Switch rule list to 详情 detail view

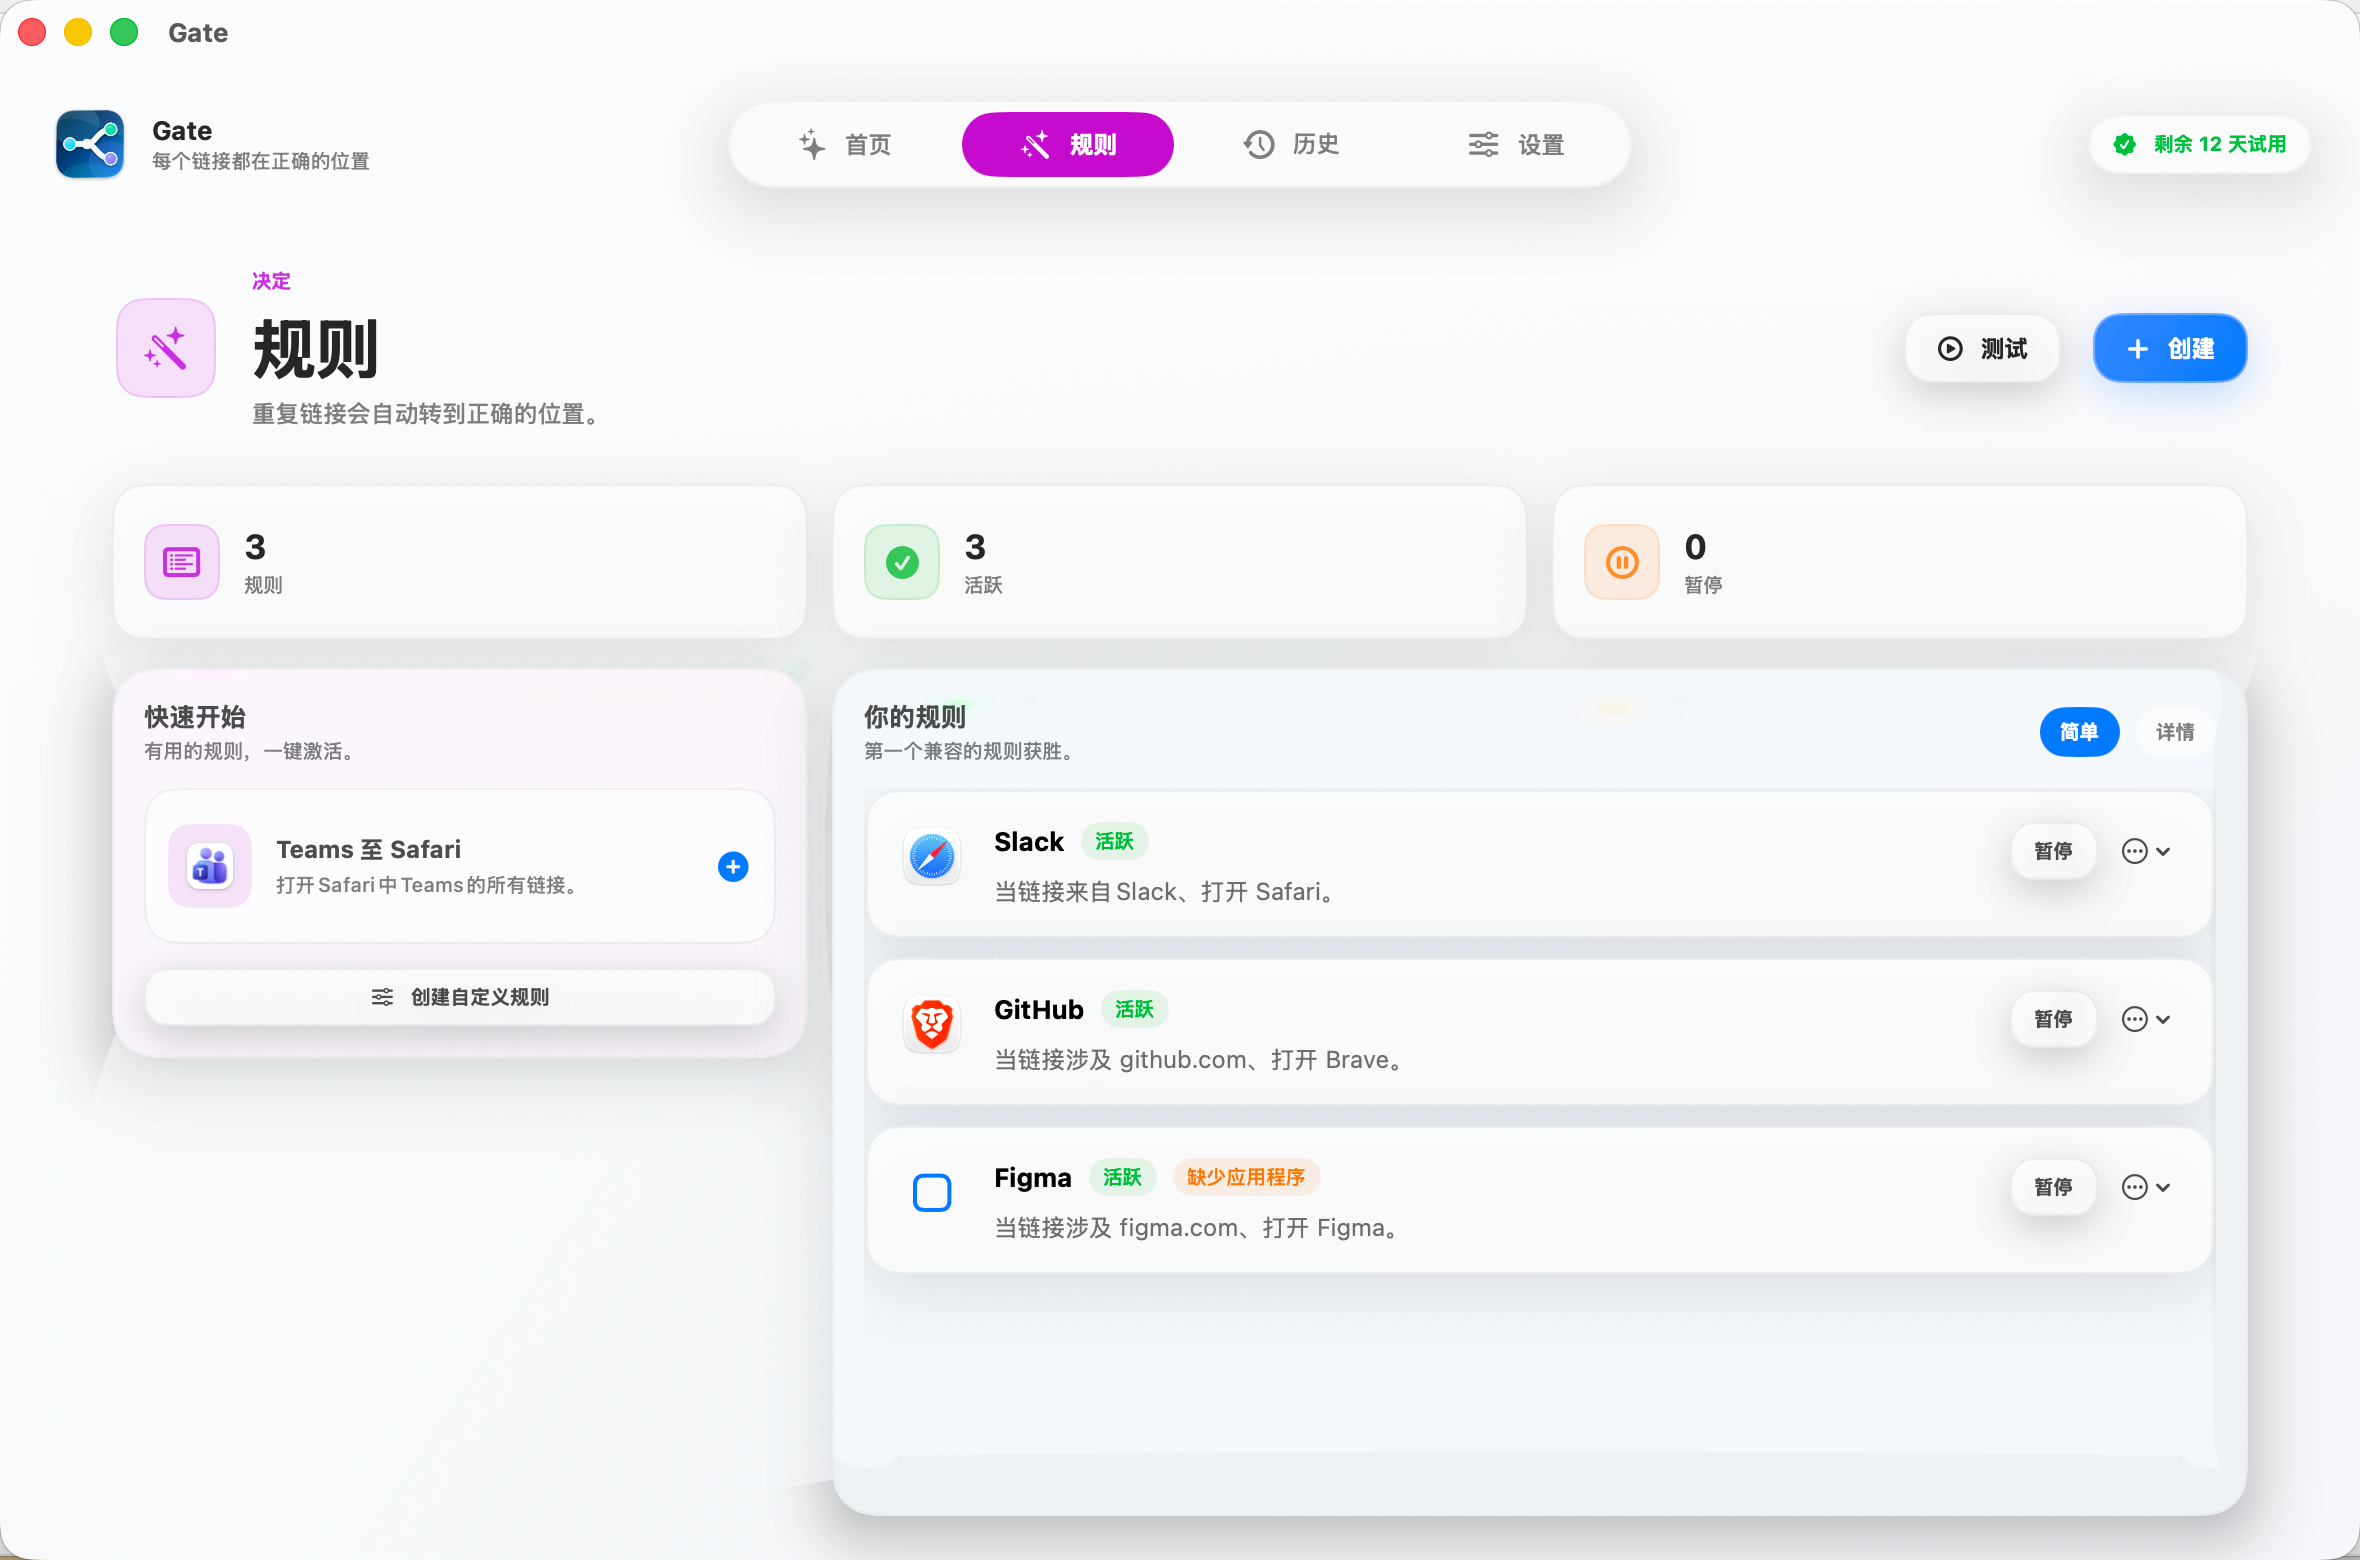(2174, 732)
